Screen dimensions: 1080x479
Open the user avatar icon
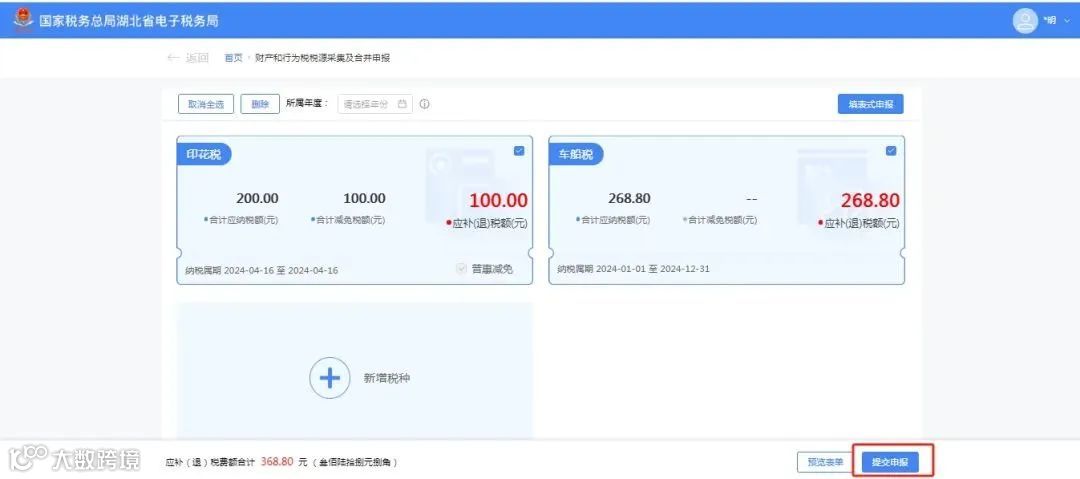pyautogui.click(x=1025, y=20)
